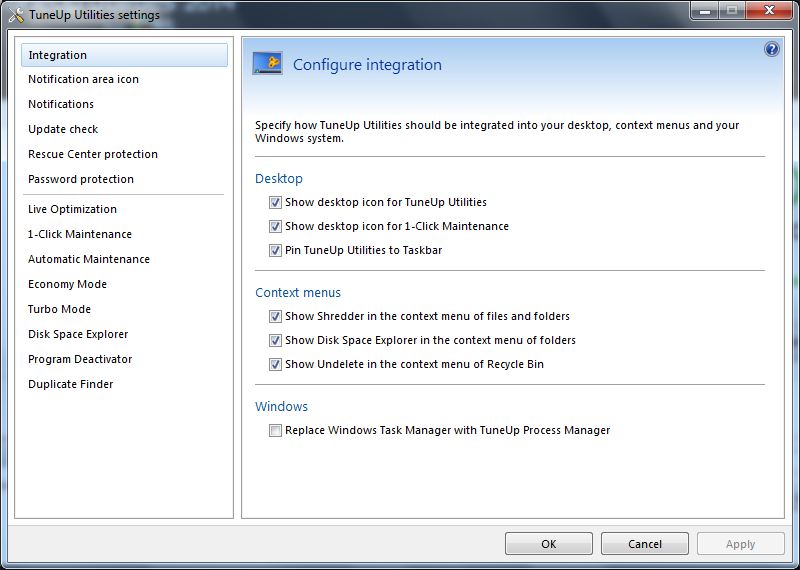Select Turbo Mode in sidebar
800x570 pixels.
(124, 309)
